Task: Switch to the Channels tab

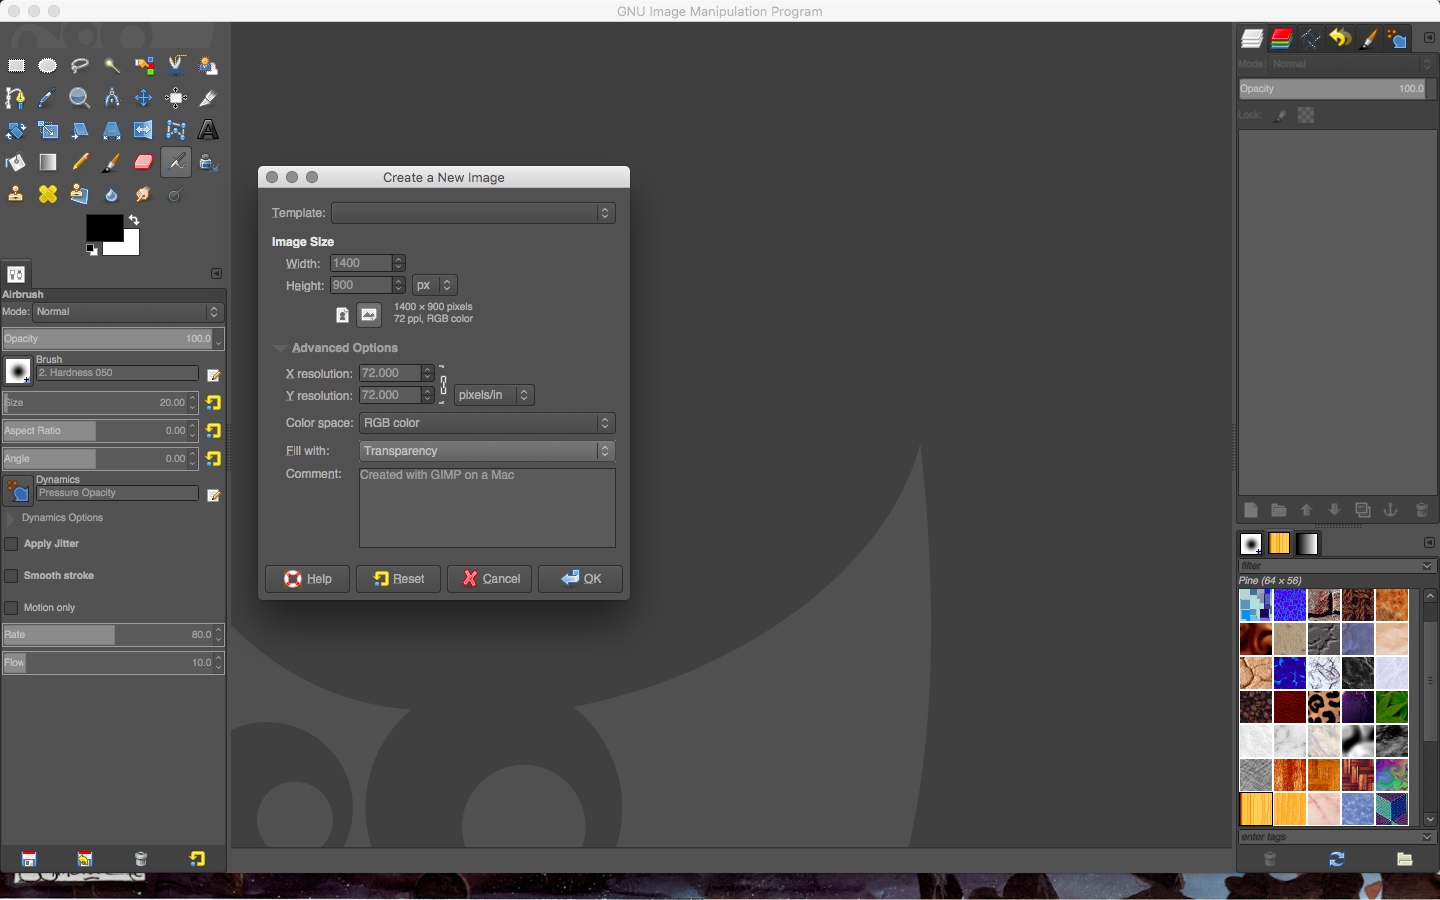Action: (1281, 39)
